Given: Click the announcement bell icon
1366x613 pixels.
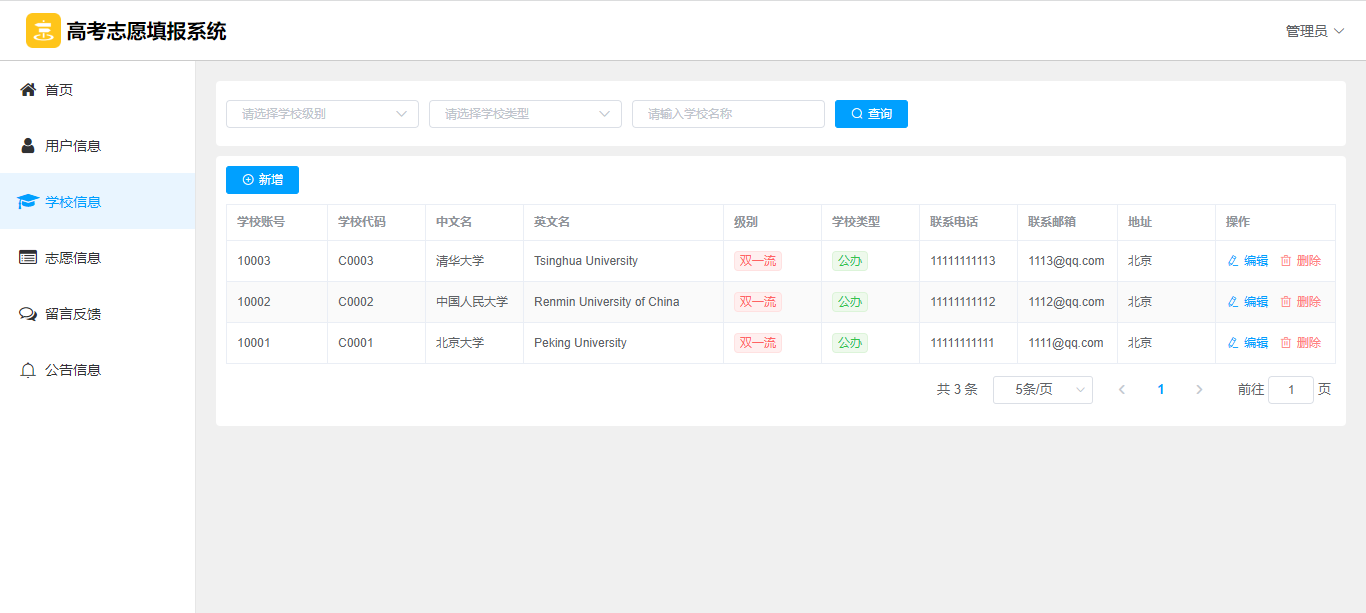Looking at the screenshot, I should (x=28, y=370).
